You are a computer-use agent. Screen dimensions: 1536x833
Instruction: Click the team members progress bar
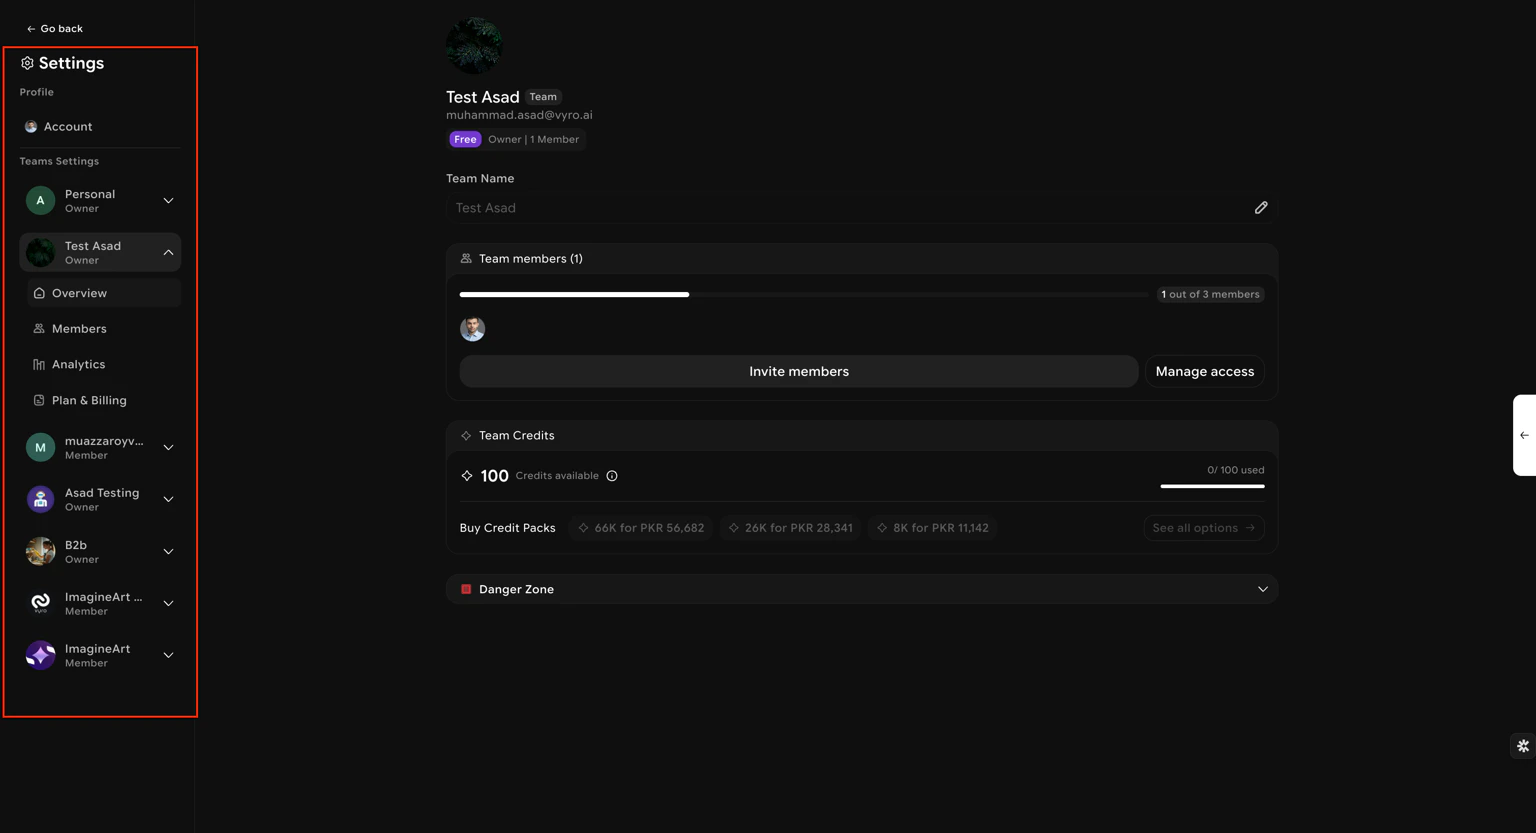[x=804, y=295]
